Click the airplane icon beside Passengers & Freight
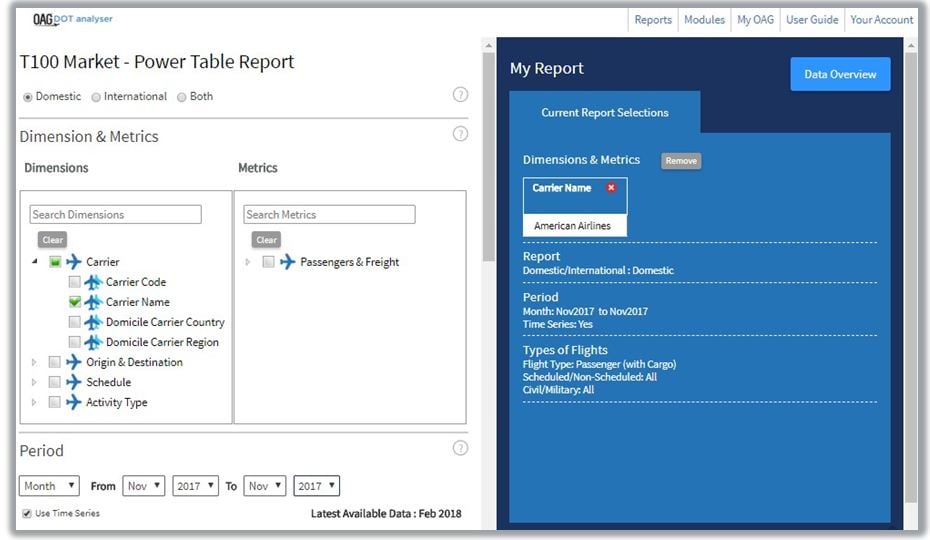930x540 pixels. pos(288,262)
